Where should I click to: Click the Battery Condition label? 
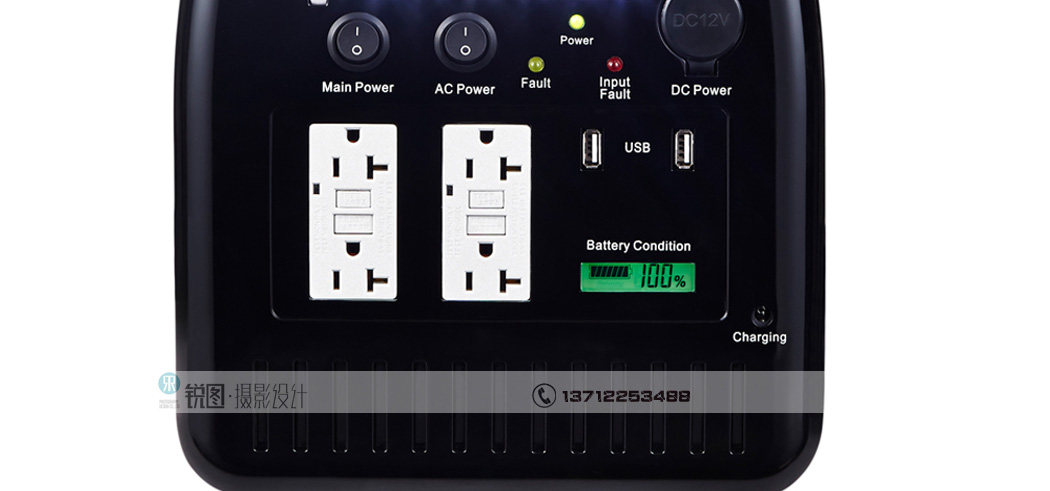pyautogui.click(x=638, y=246)
